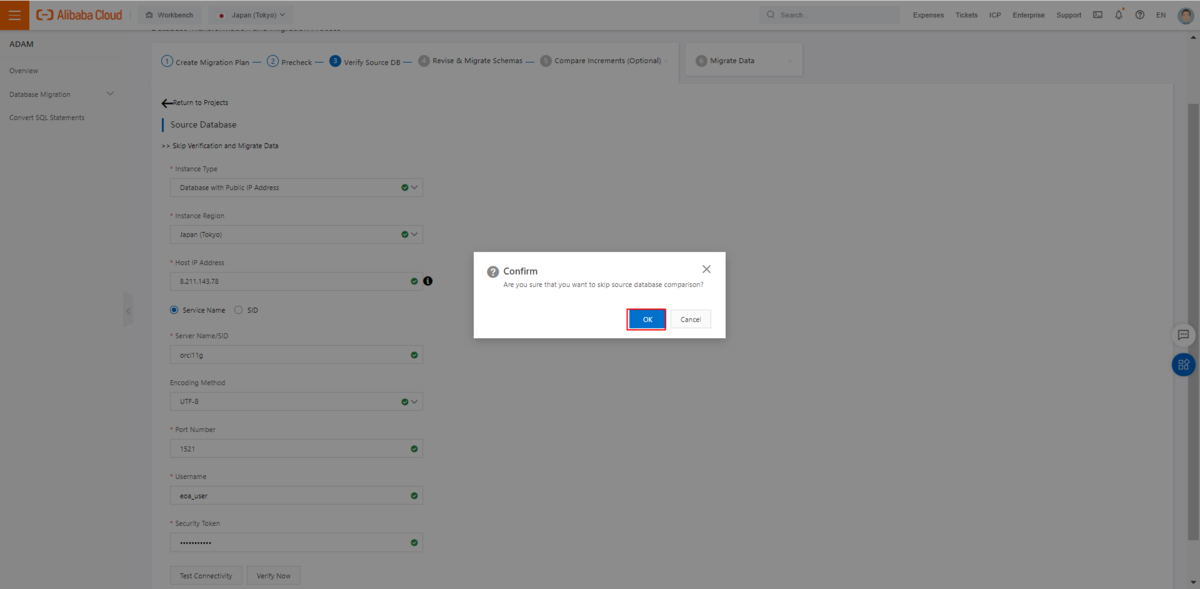Image resolution: width=1200 pixels, height=589 pixels.
Task: Click the Source Database heading
Action: click(x=204, y=125)
